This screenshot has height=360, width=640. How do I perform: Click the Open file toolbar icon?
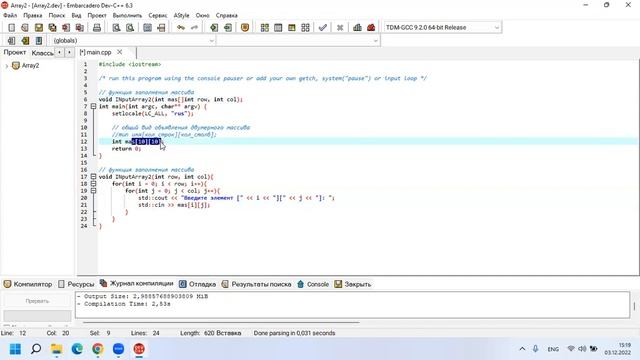25,27
